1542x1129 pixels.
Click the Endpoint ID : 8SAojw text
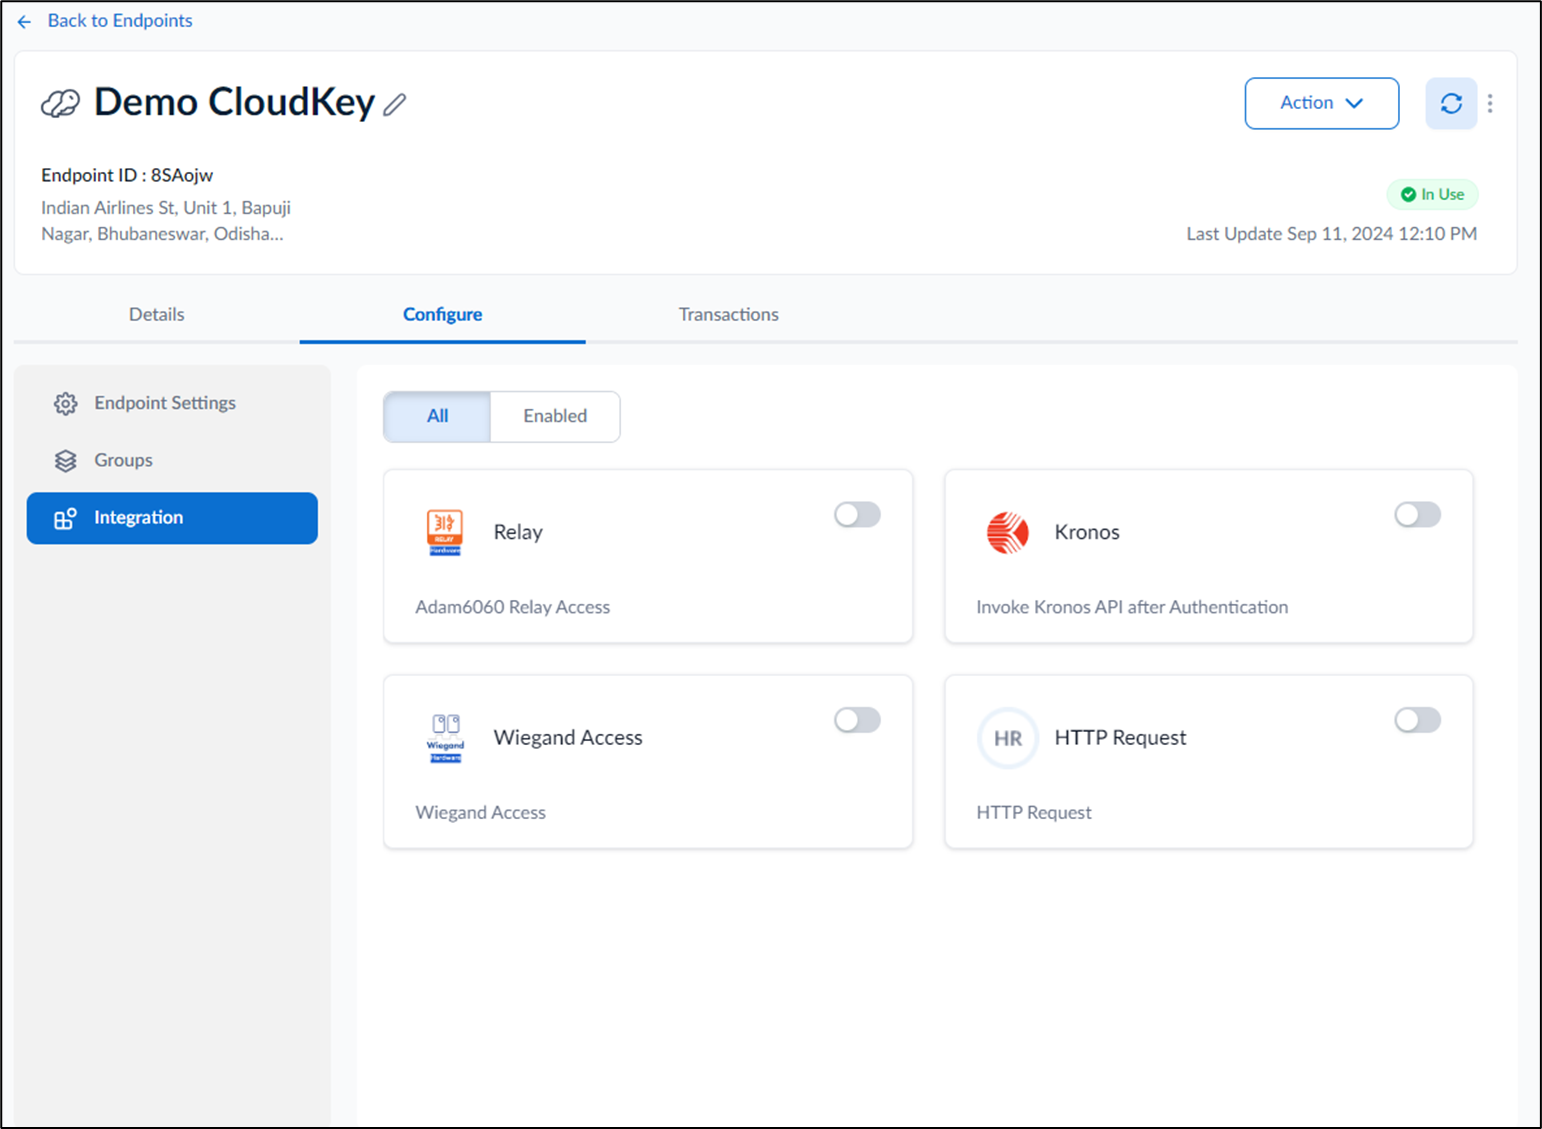(x=127, y=175)
